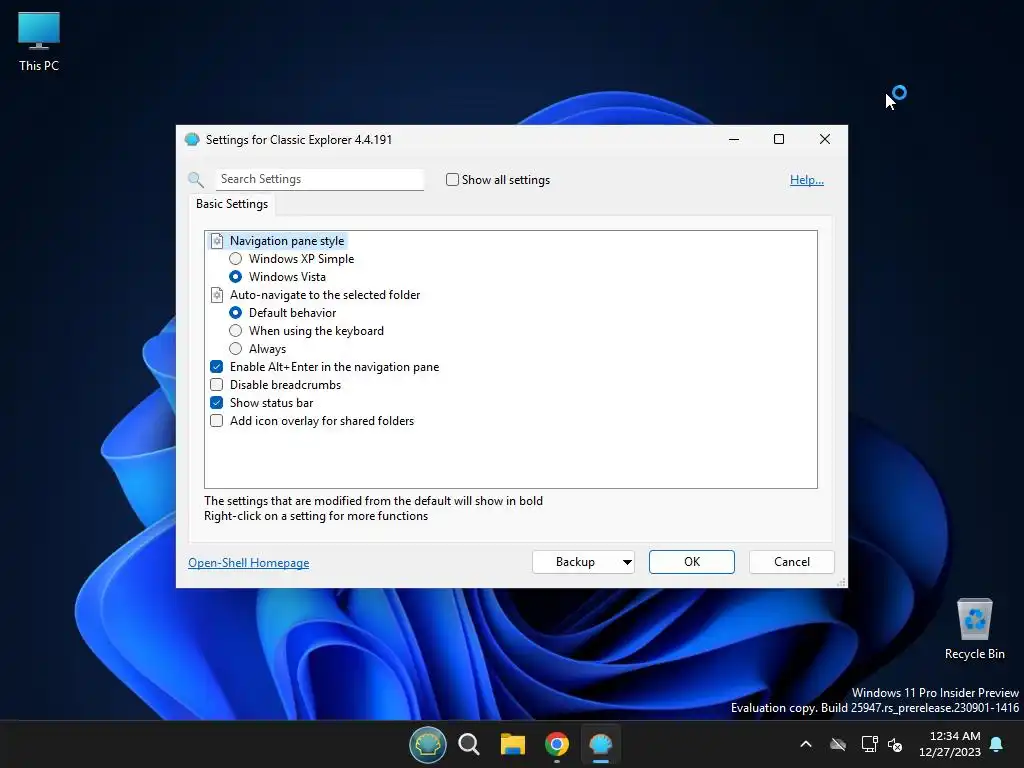1024x768 pixels.
Task: Choose Windows Vista radio option
Action: click(x=236, y=277)
